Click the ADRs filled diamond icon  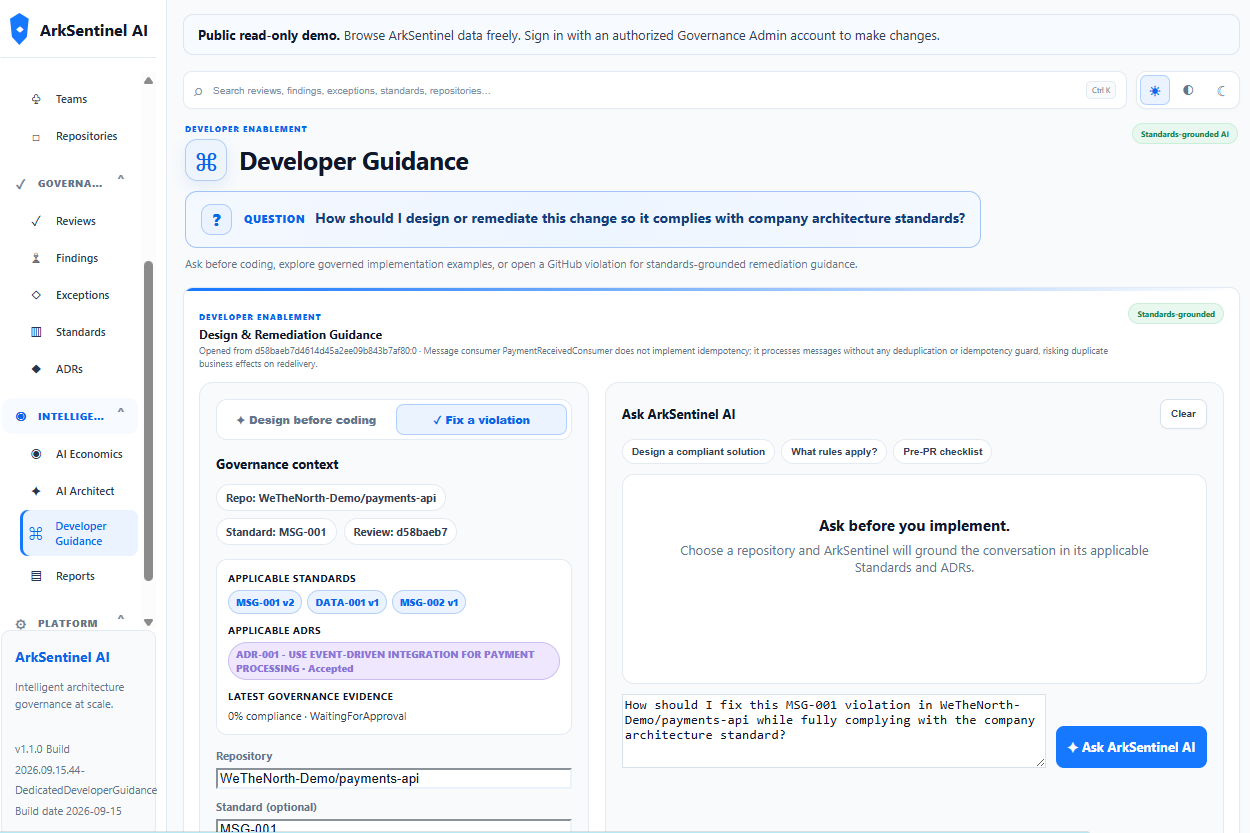coord(36,369)
